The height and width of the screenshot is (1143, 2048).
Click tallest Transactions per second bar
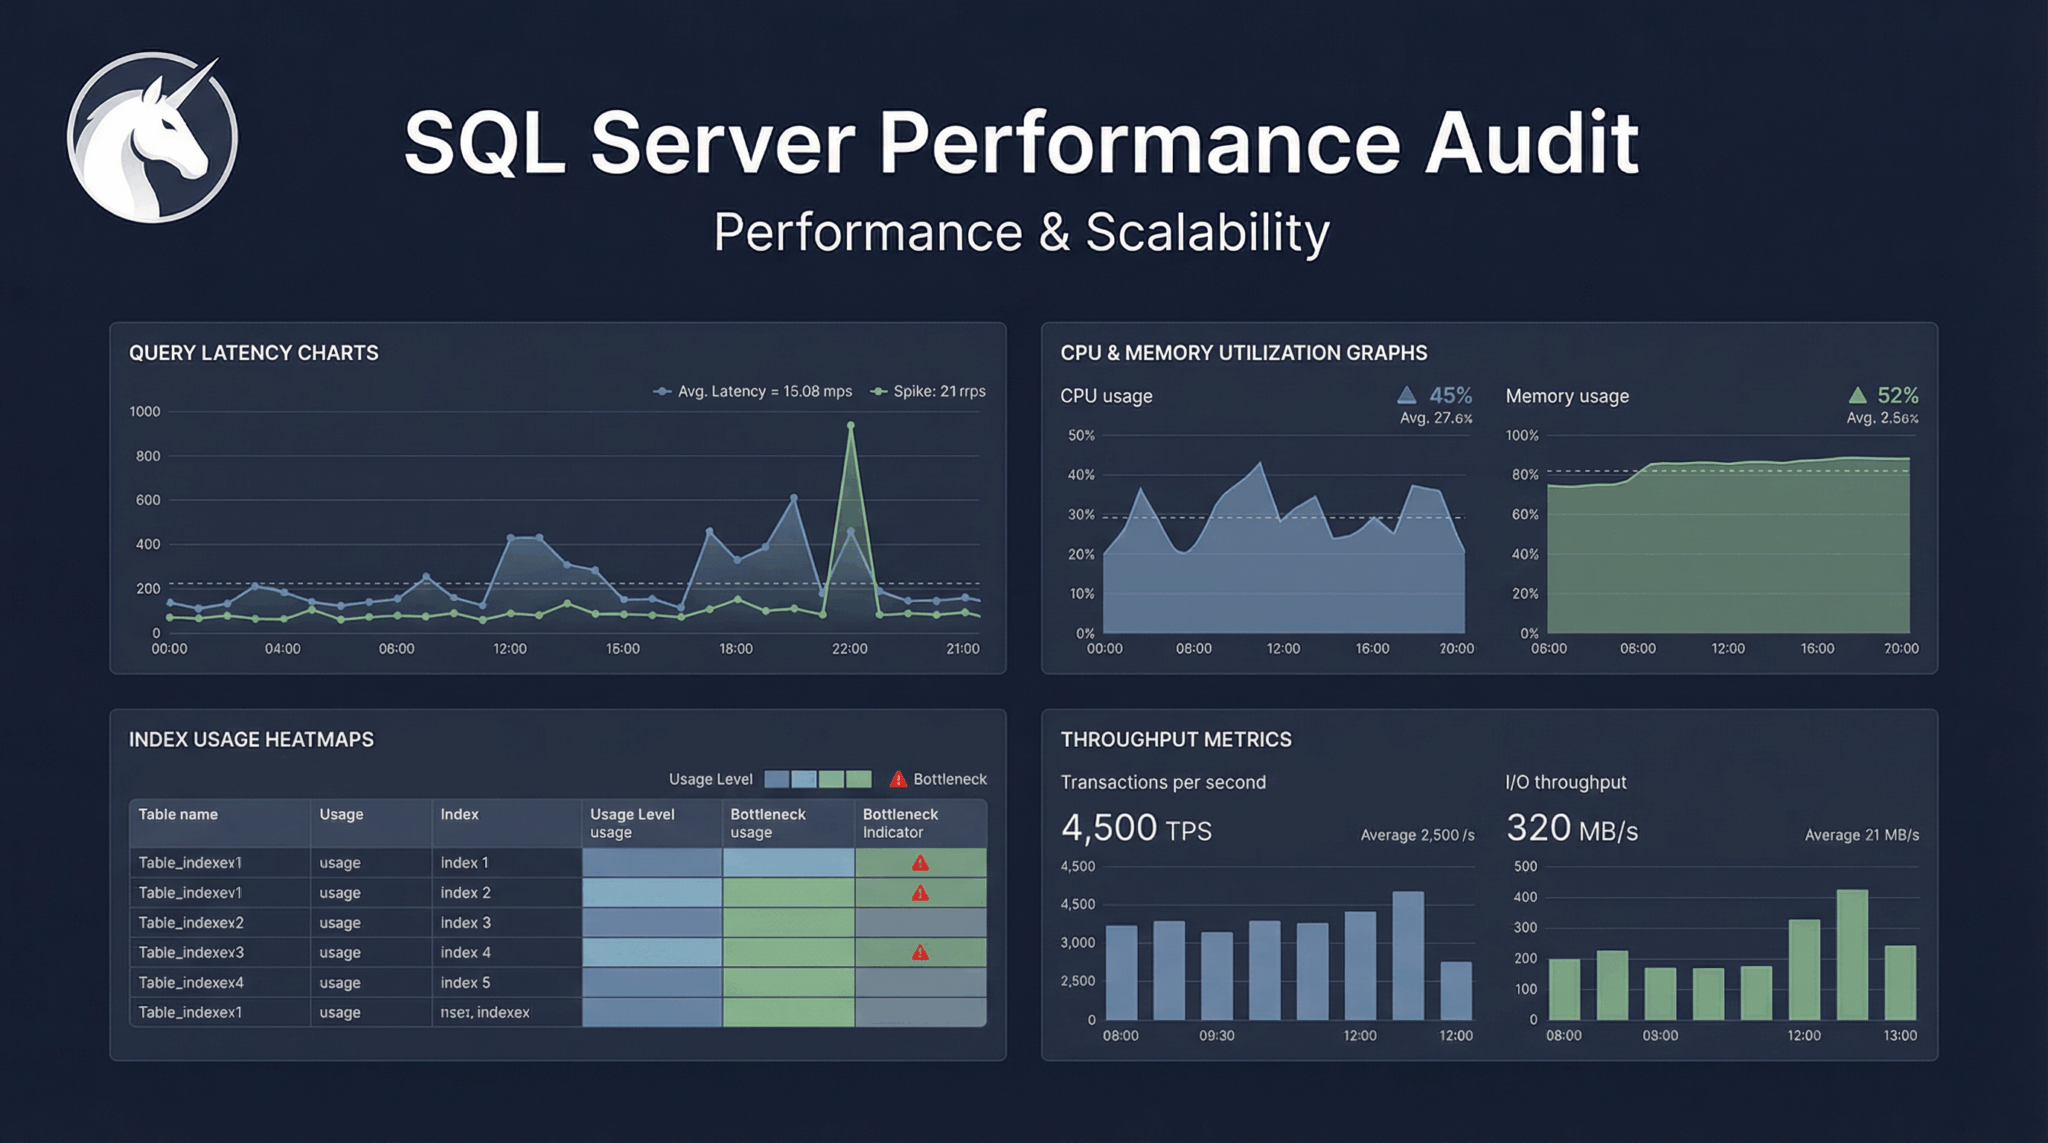1408,956
